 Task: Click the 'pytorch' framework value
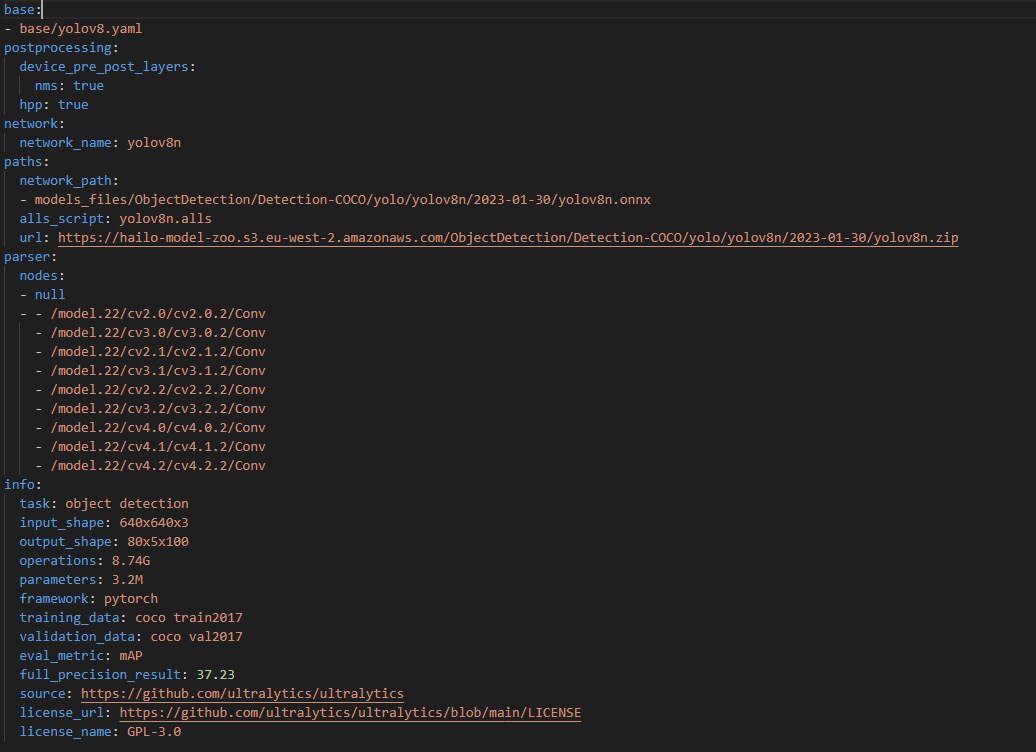131,599
